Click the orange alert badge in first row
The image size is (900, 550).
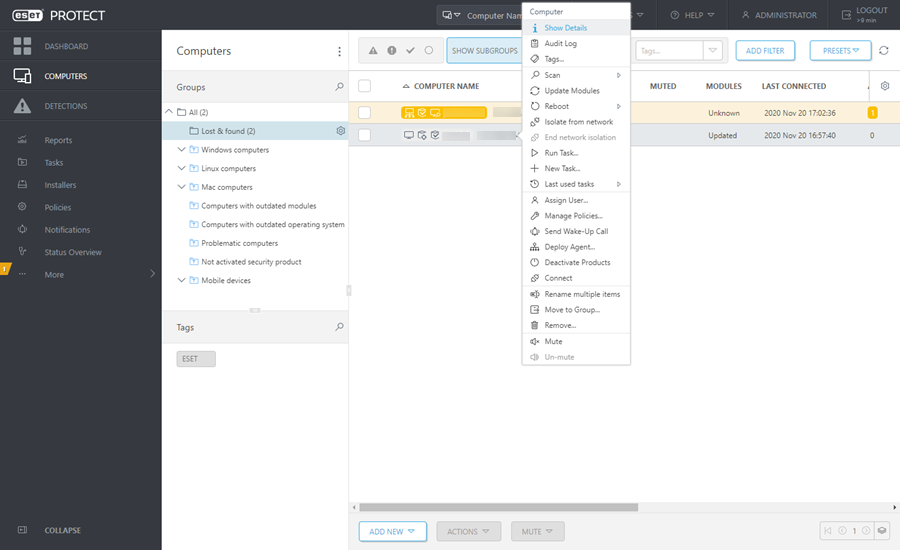tap(872, 113)
